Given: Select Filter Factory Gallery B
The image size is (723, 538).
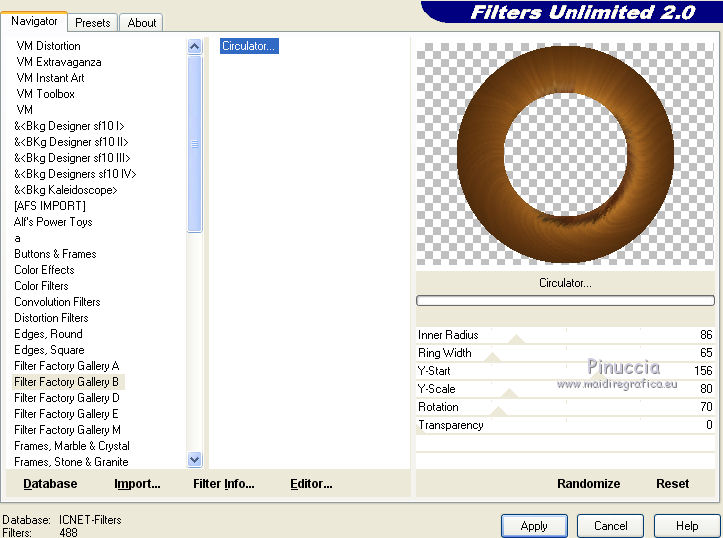Looking at the screenshot, I should [66, 382].
